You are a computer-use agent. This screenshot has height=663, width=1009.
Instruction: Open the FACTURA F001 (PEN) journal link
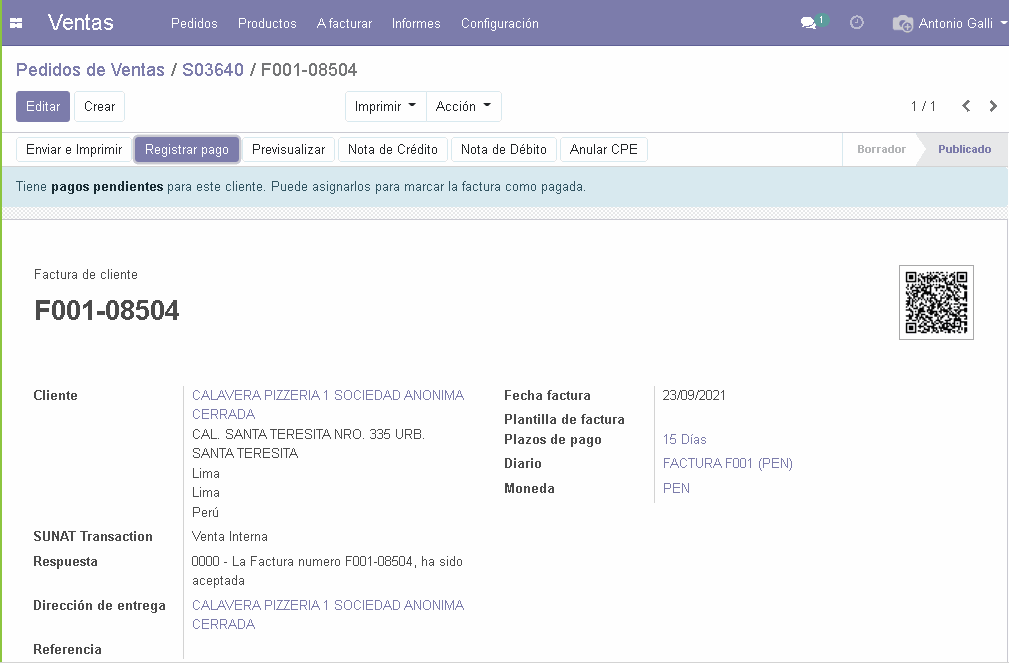point(727,463)
